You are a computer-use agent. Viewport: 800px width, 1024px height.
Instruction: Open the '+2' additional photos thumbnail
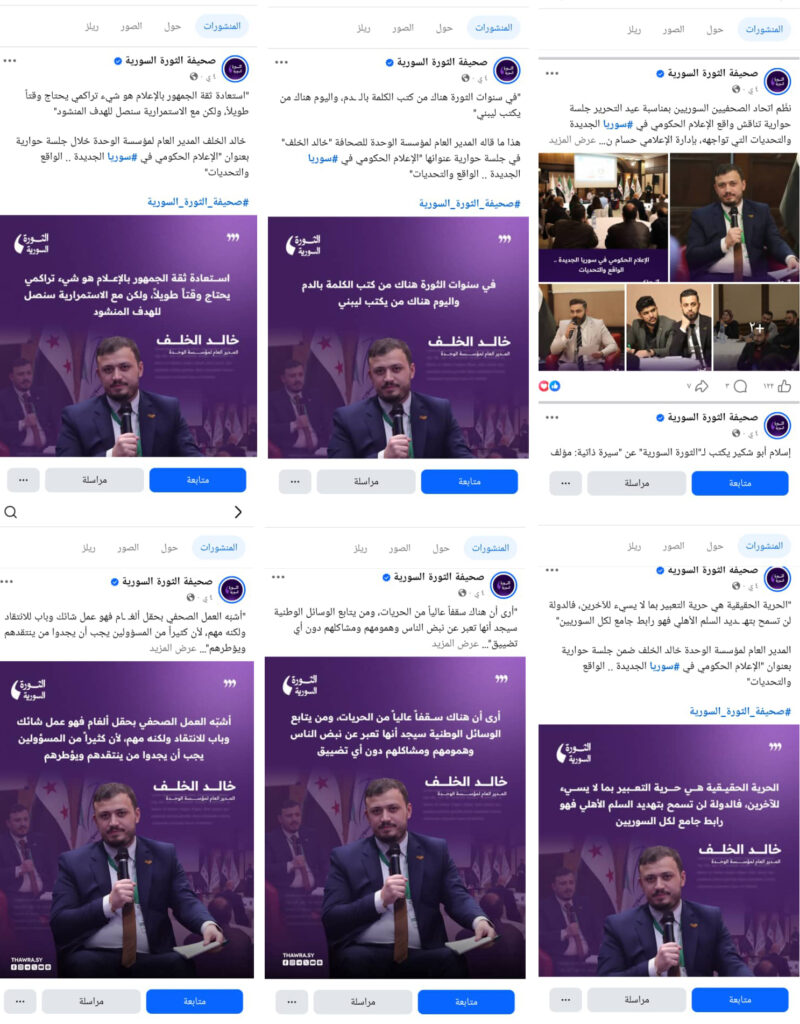pyautogui.click(x=756, y=327)
